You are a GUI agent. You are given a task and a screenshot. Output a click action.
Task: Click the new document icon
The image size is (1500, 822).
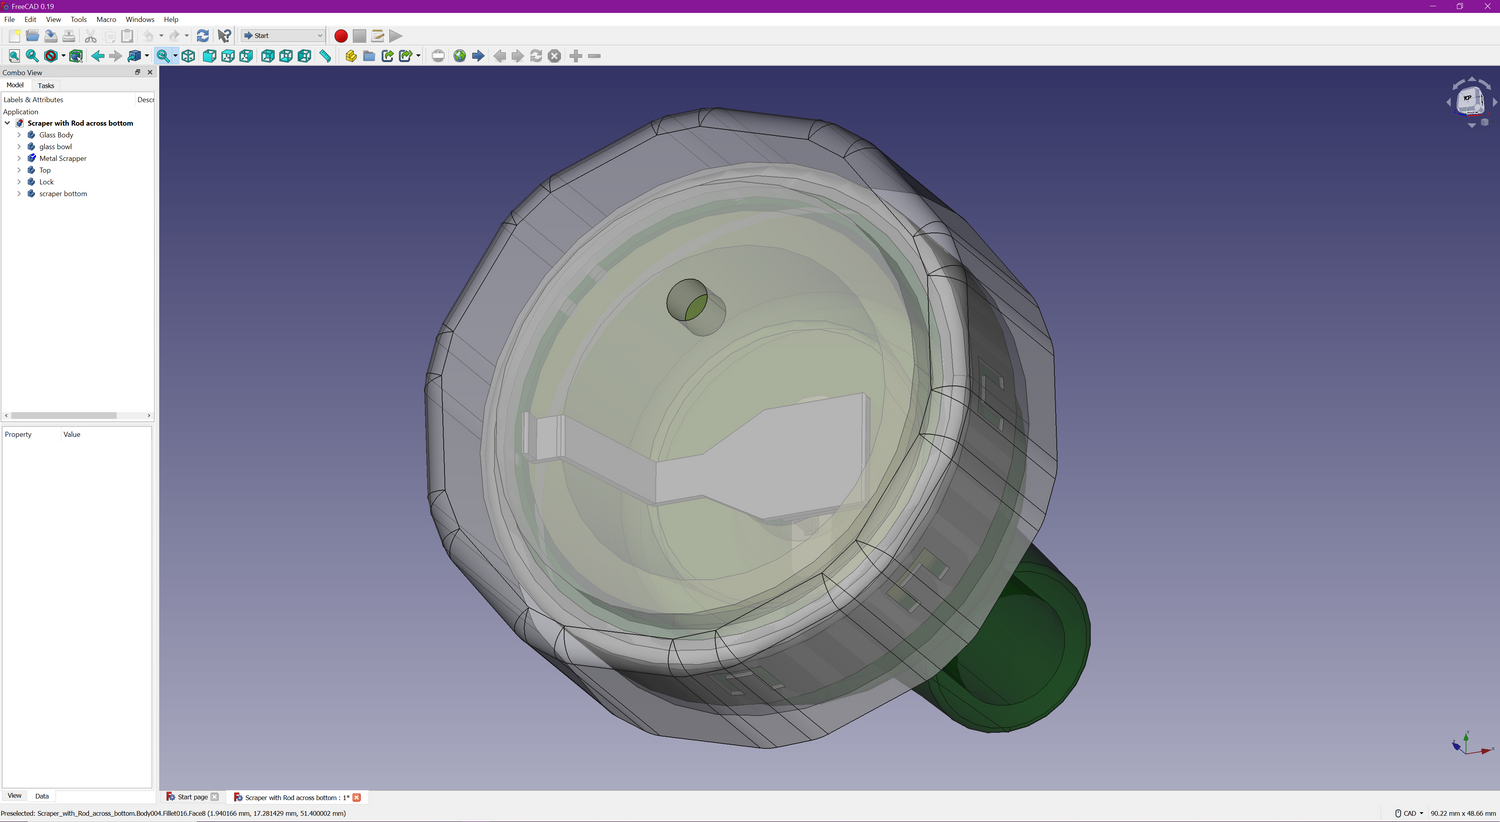click(x=14, y=36)
